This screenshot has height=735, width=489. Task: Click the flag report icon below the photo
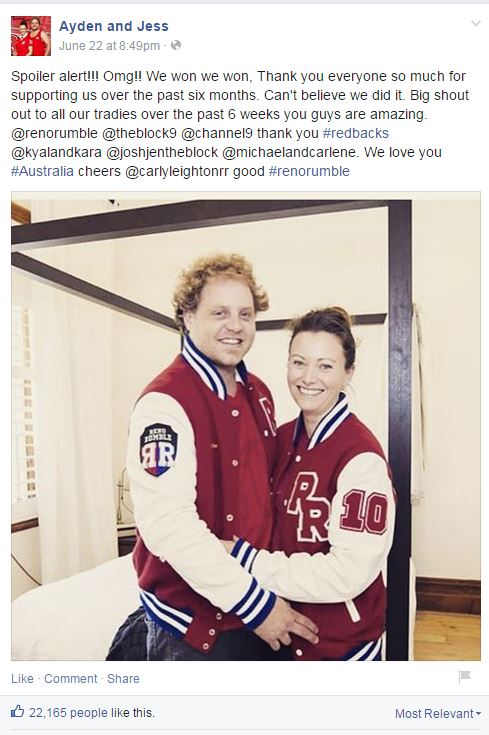(464, 677)
